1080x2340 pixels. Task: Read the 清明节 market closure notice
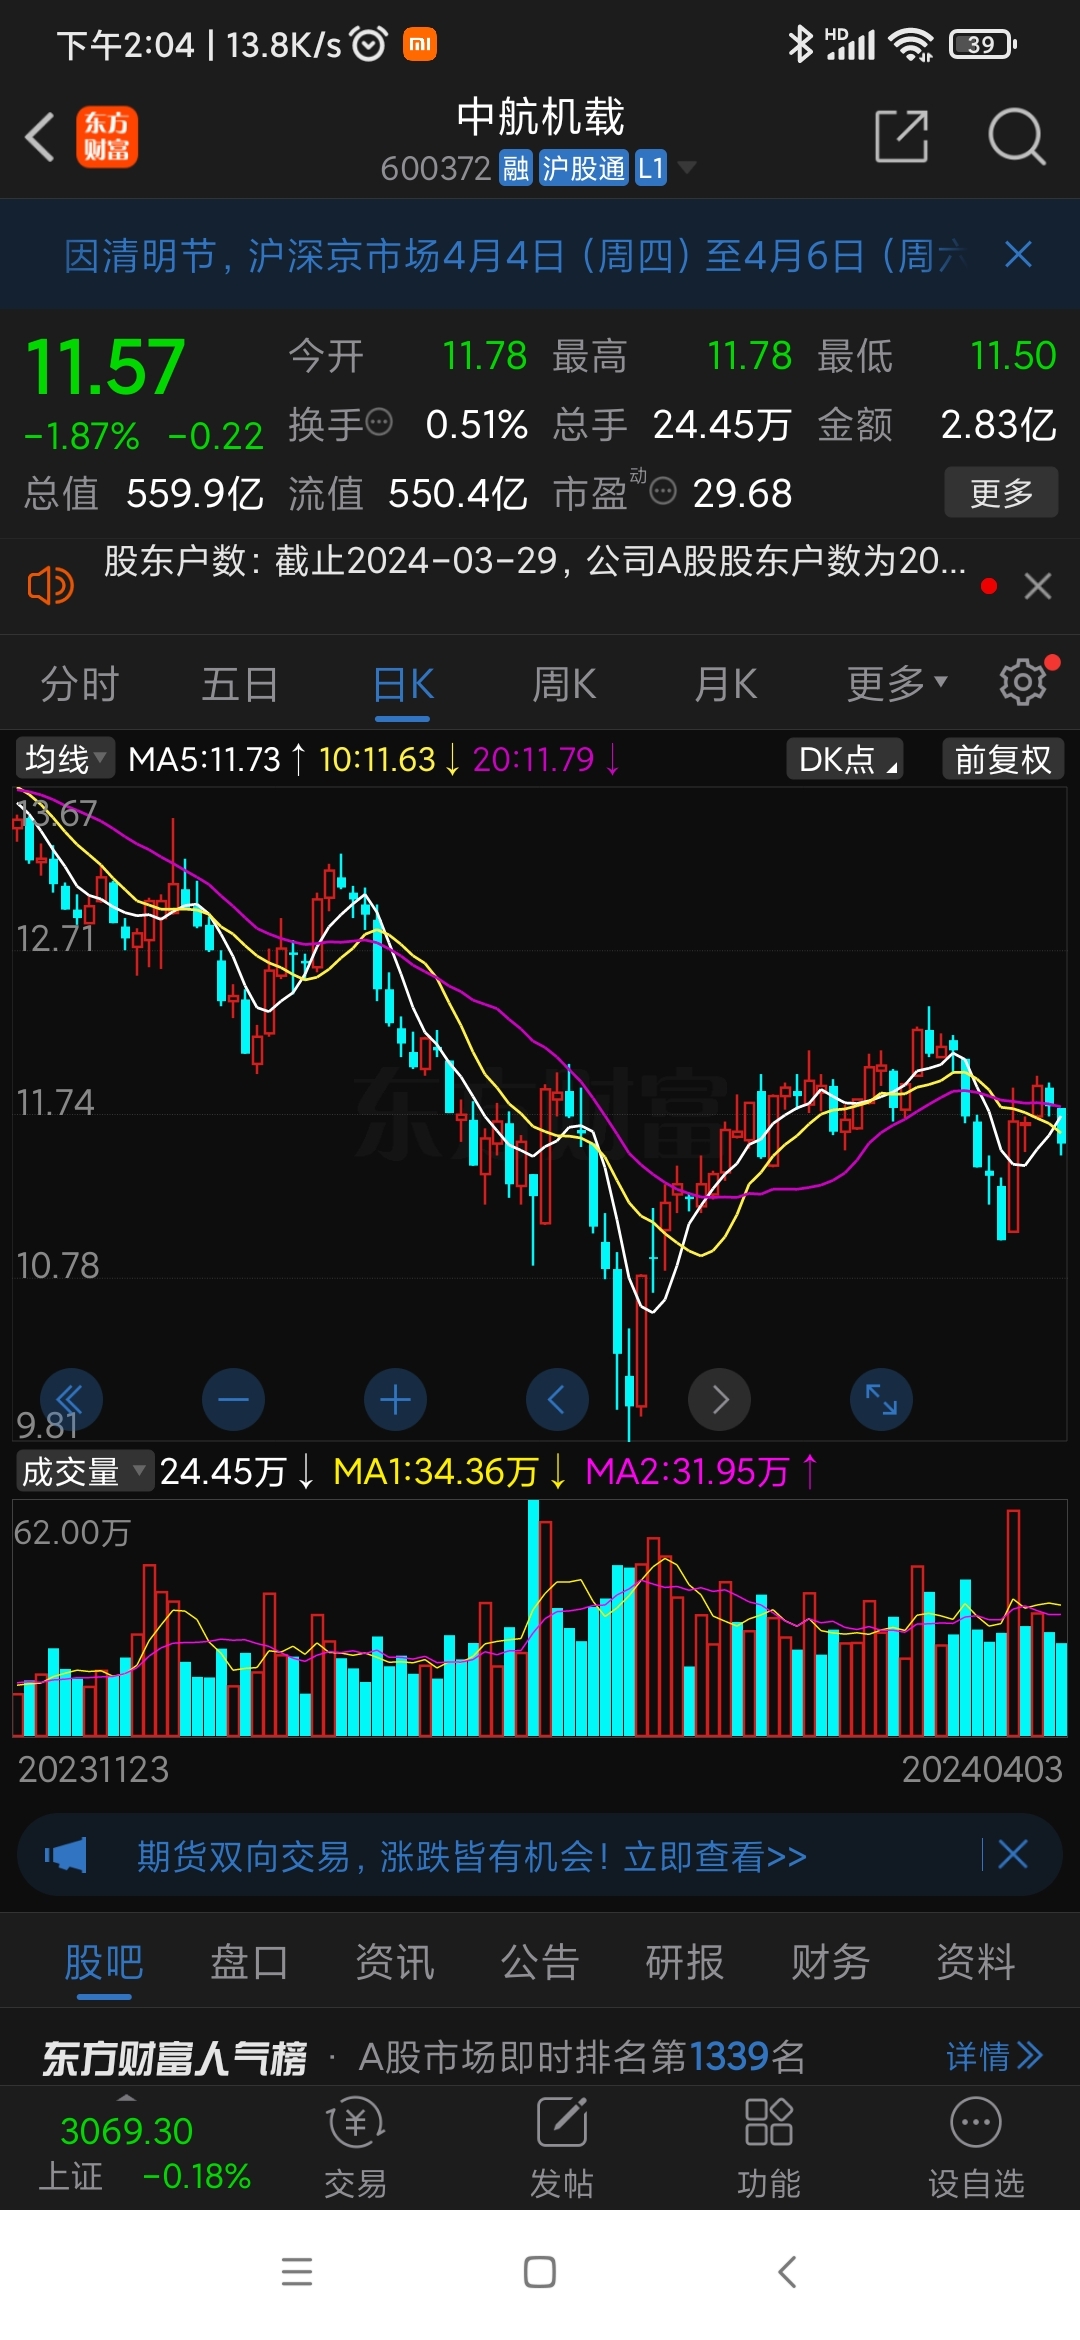coord(515,256)
